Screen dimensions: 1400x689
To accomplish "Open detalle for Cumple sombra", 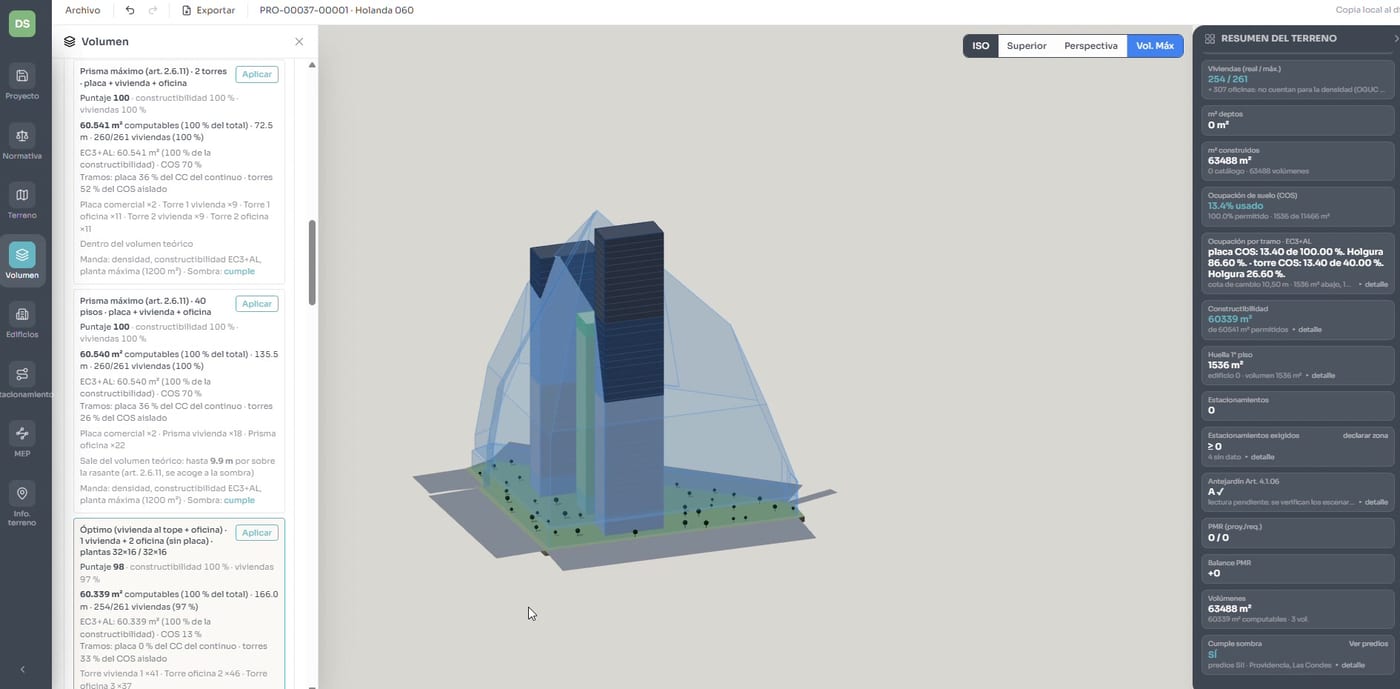I will (1353, 665).
